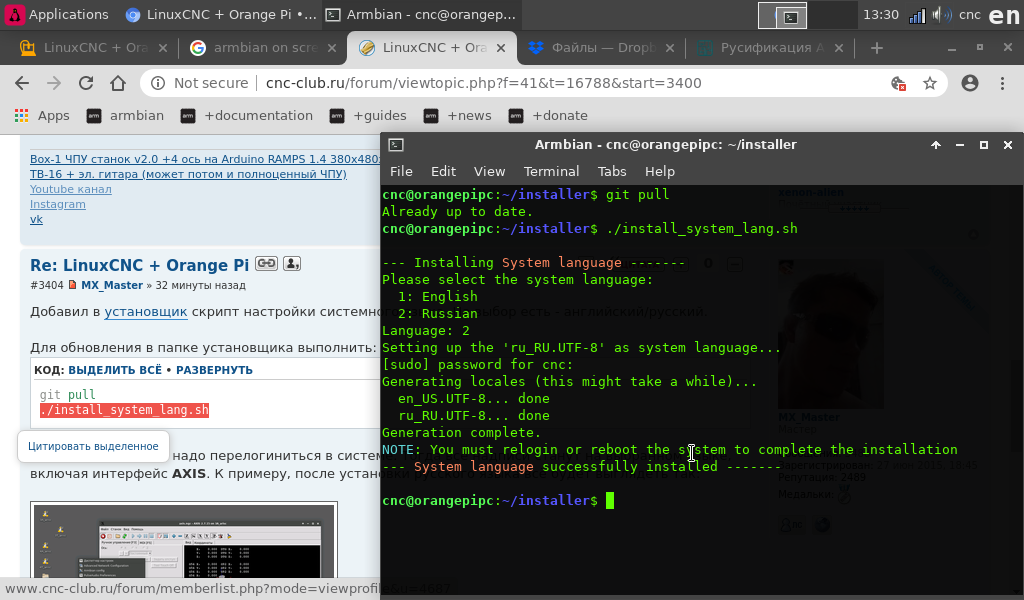Close the armbian on scre tab
This screenshot has height=600, width=1024.
(332, 48)
